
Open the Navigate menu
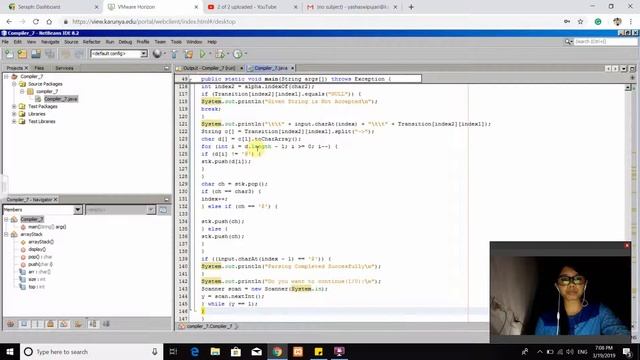point(50,42)
